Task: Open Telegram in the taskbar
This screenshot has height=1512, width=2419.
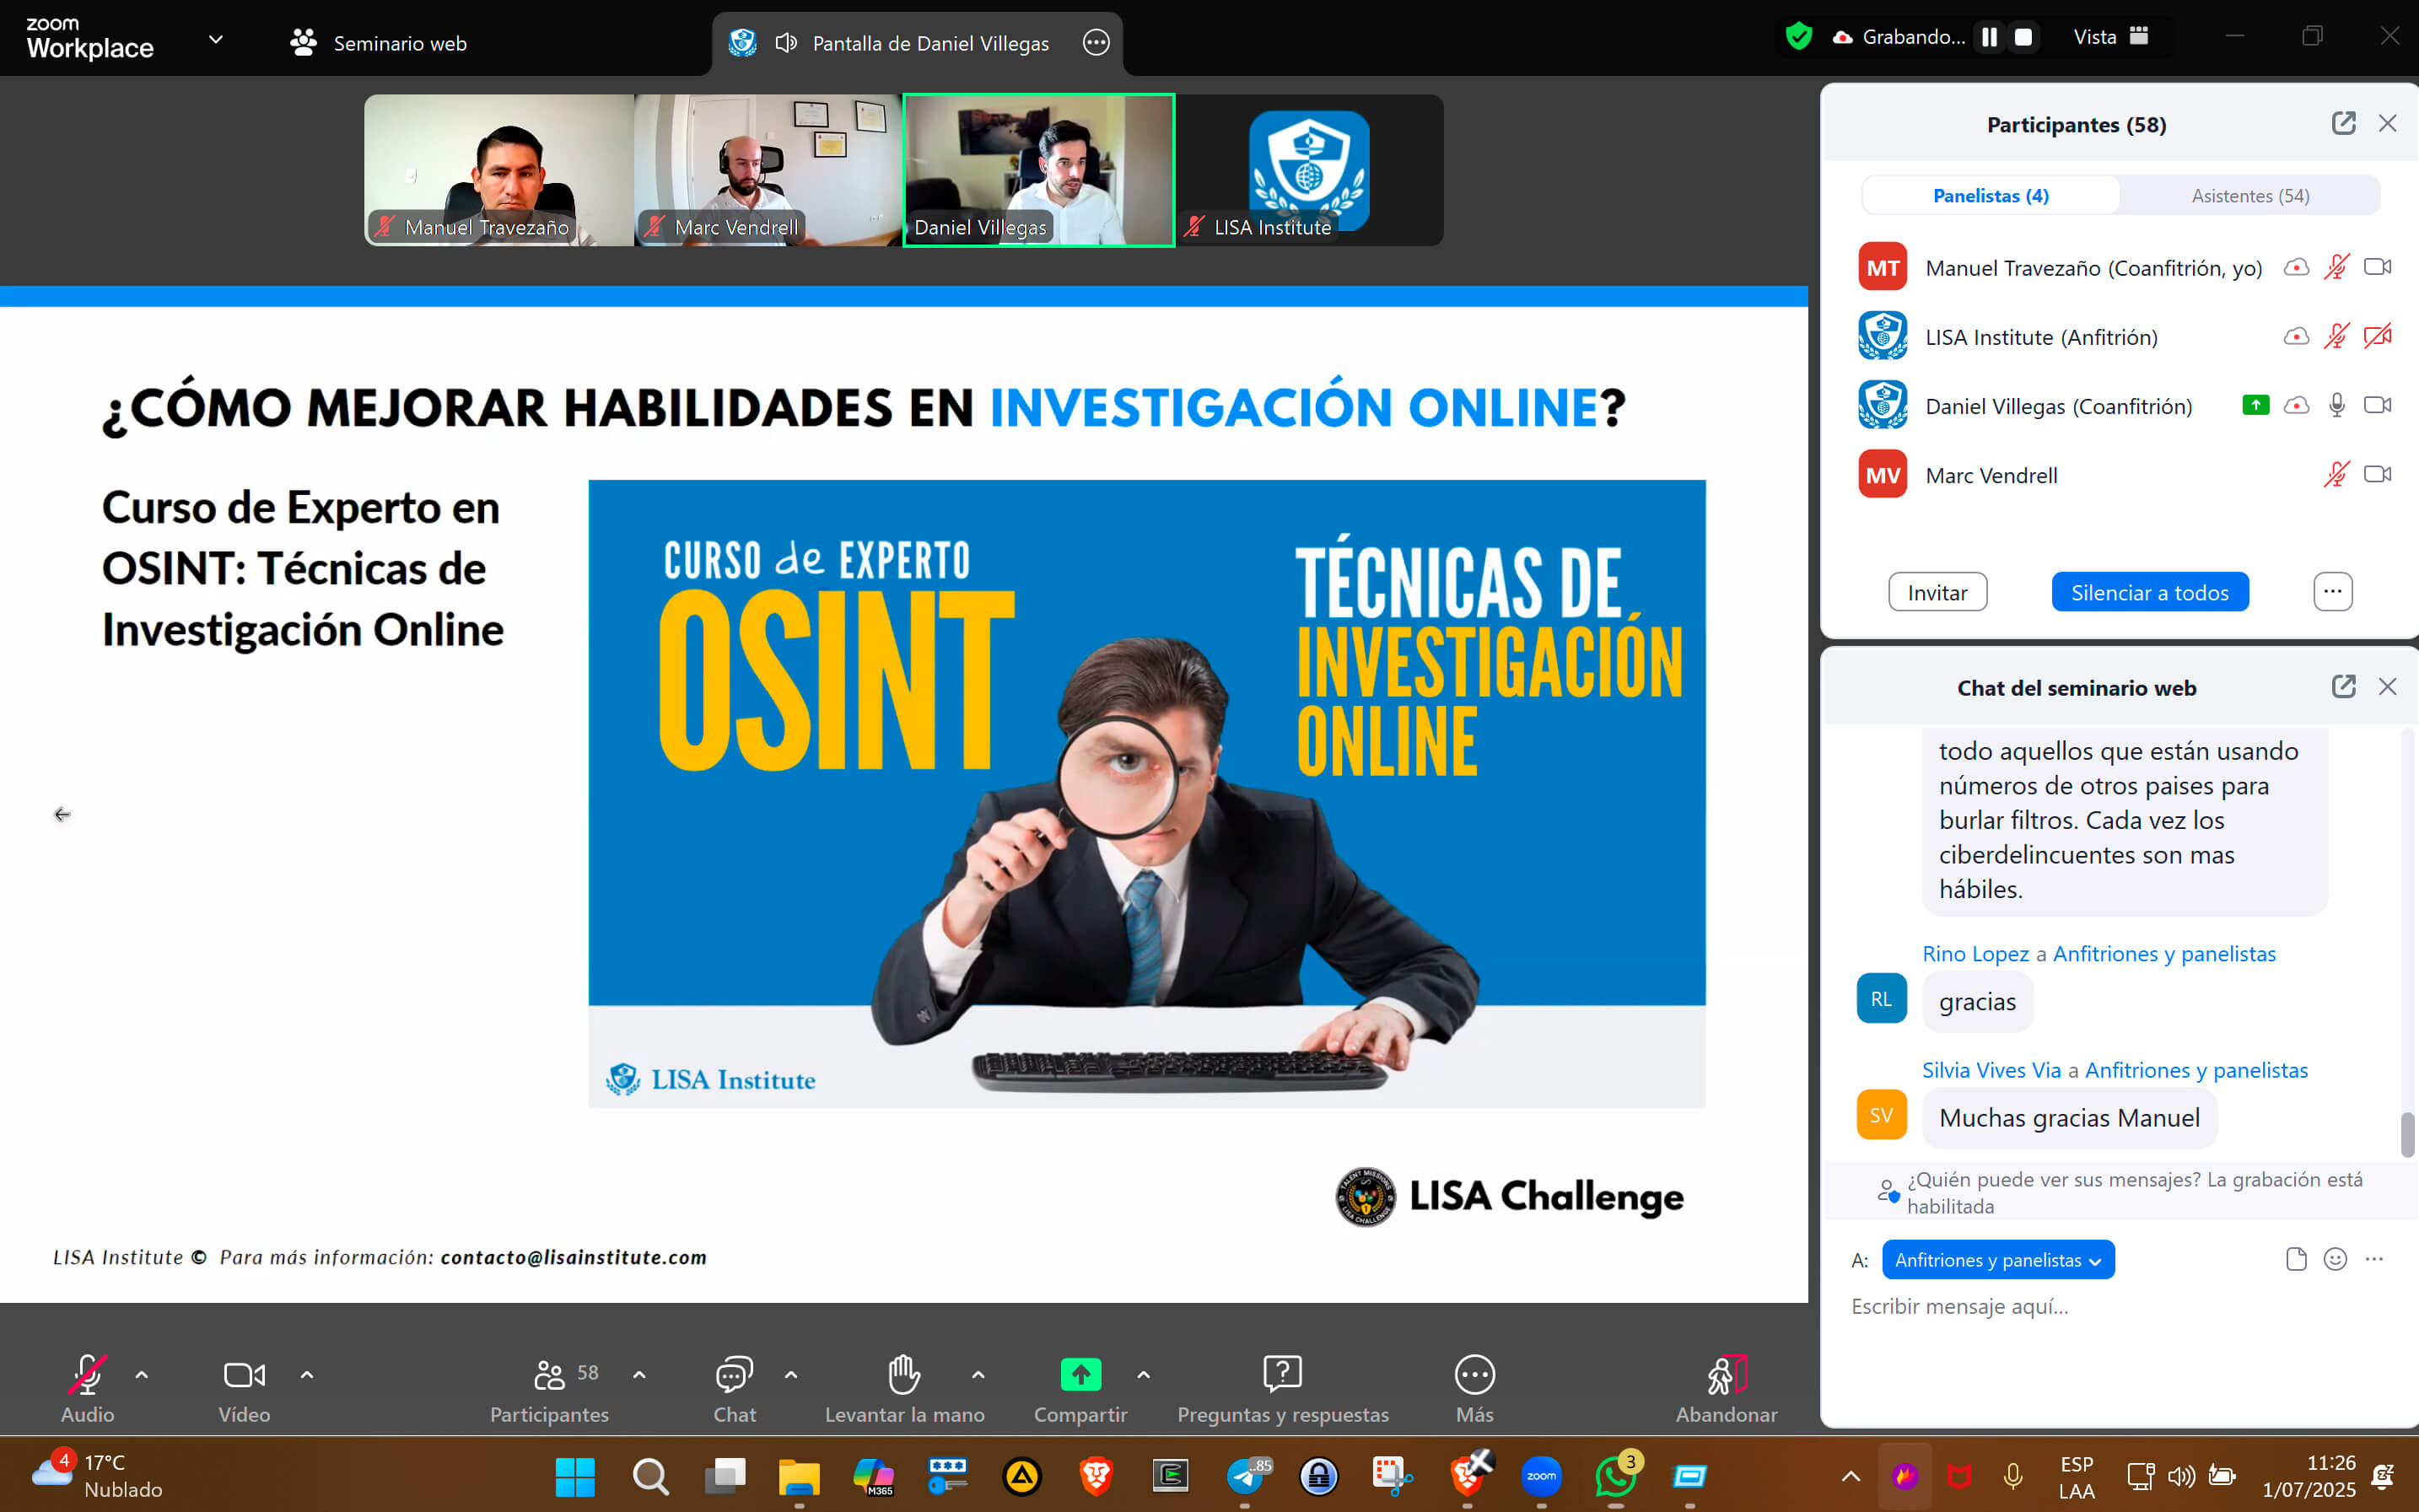Action: [1246, 1475]
